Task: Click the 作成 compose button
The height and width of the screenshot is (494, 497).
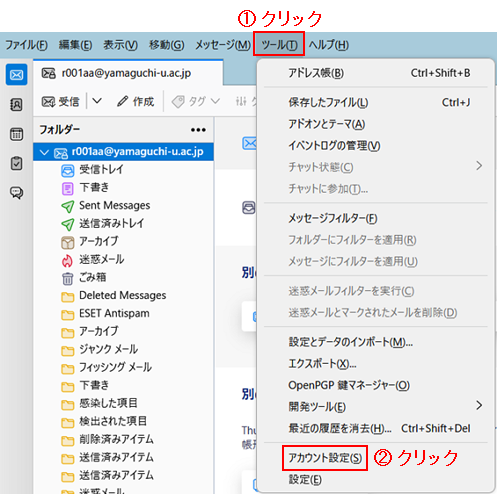Action: (136, 101)
